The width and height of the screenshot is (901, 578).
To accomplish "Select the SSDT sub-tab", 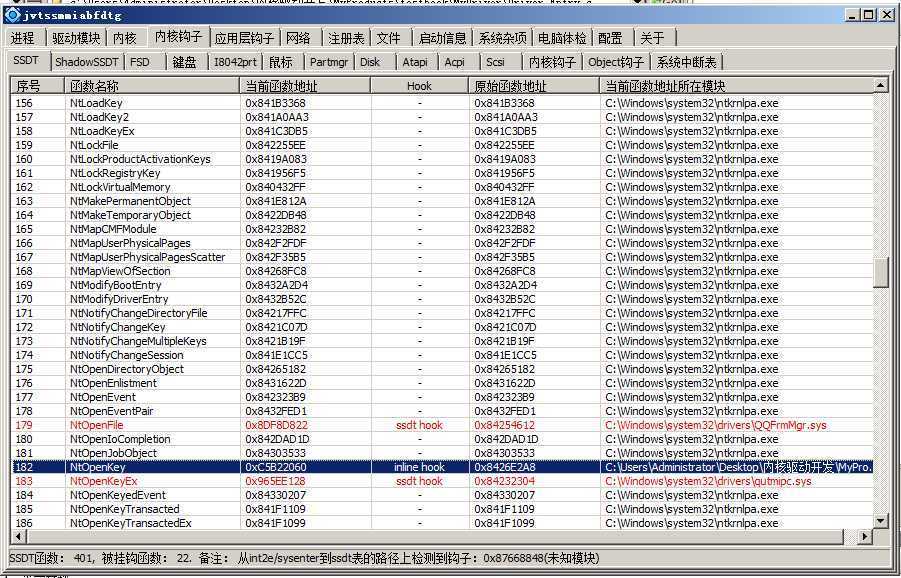I will coord(26,60).
